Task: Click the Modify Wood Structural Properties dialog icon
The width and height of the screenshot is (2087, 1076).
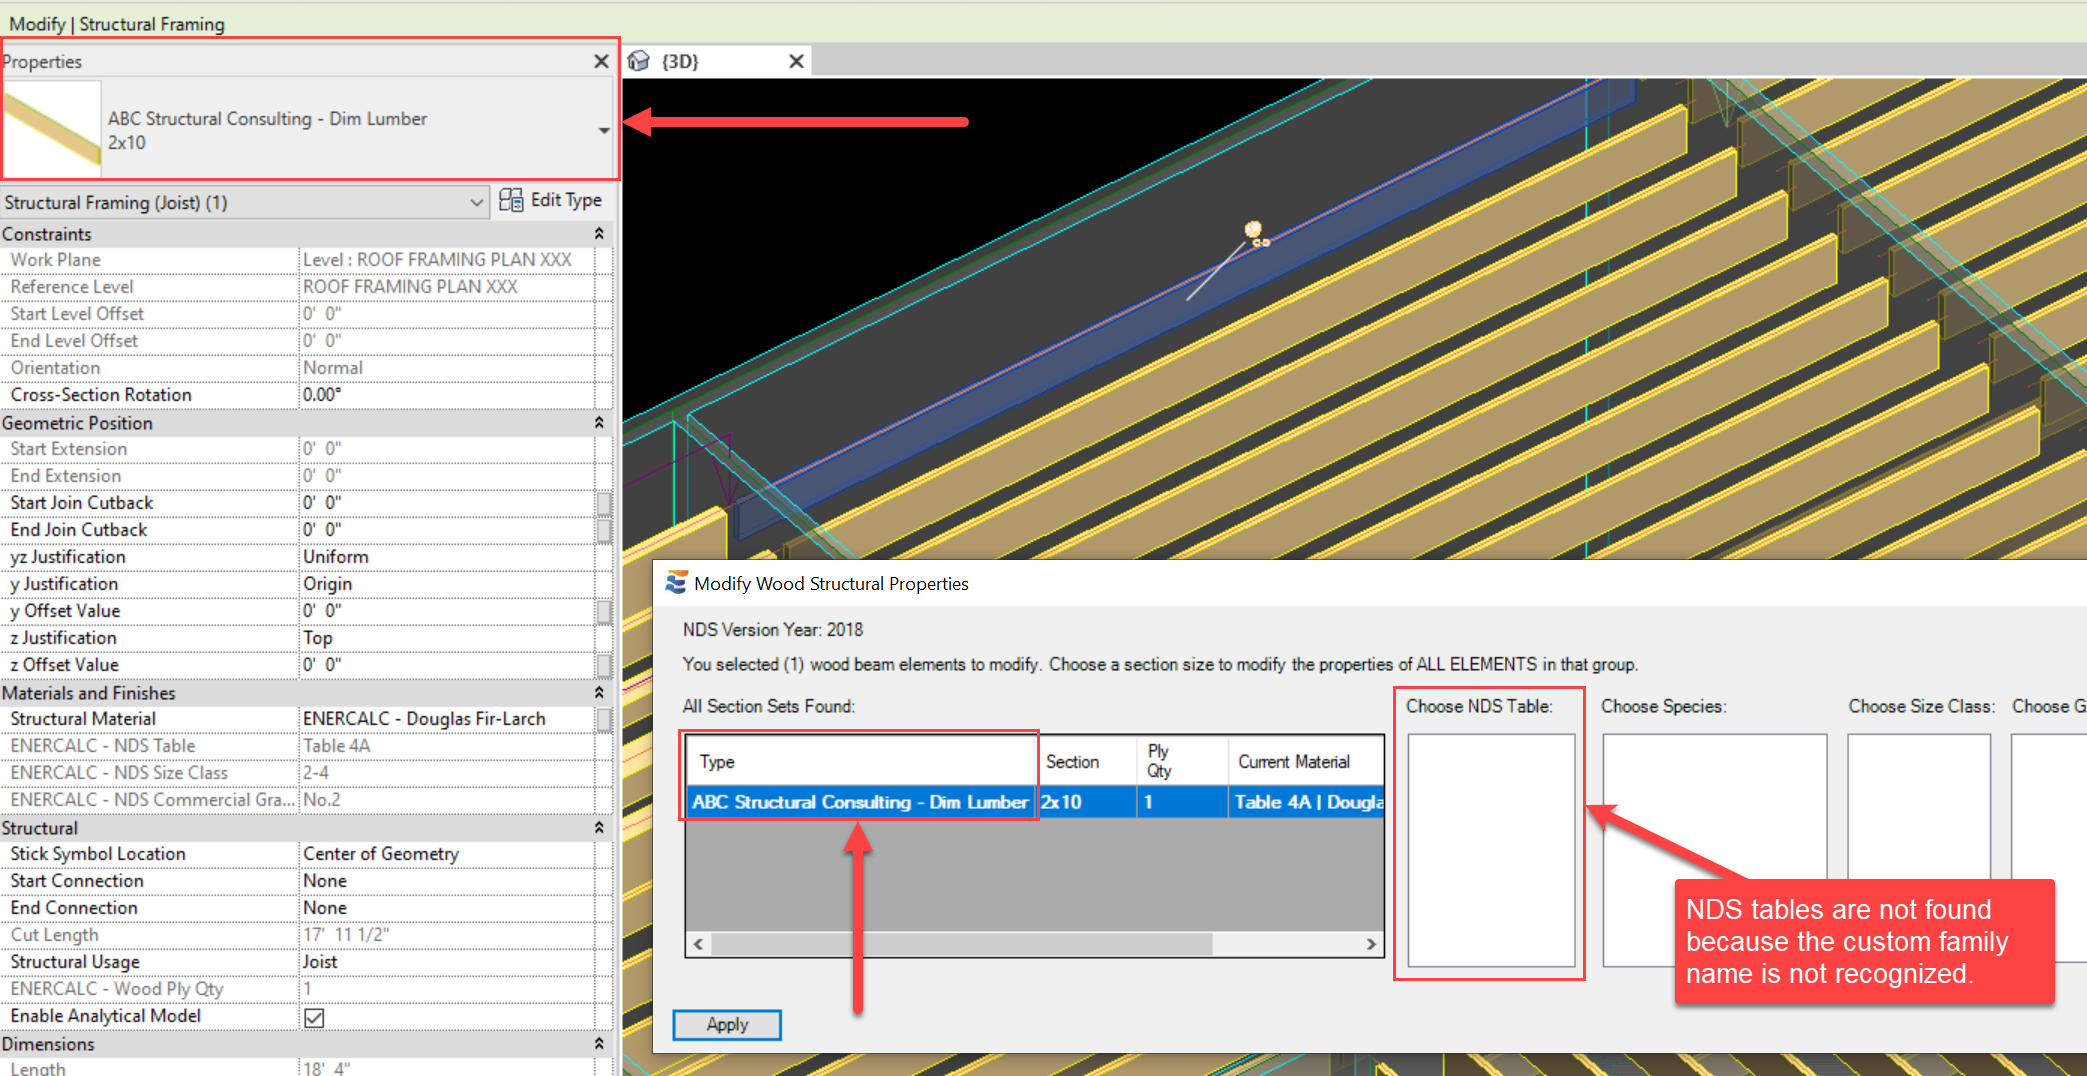Action: point(676,583)
